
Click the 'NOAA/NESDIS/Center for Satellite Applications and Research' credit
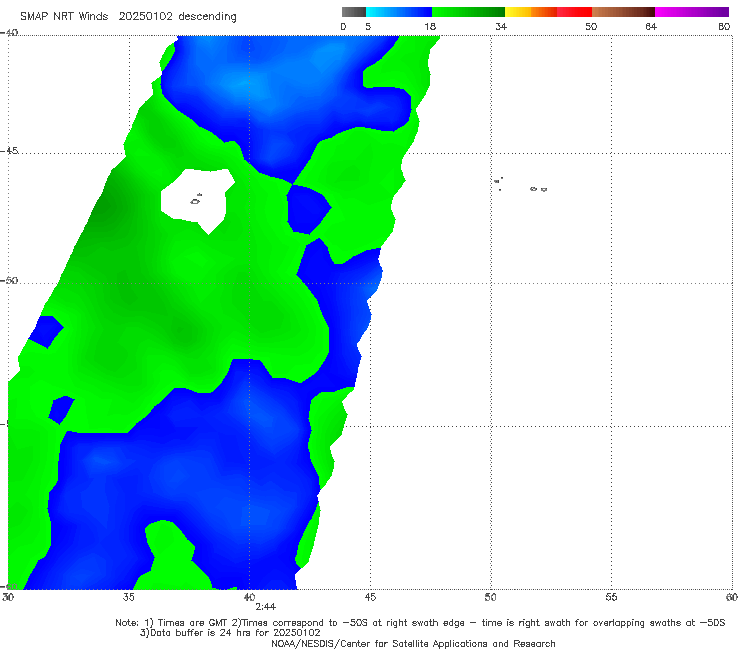pyautogui.click(x=413, y=643)
